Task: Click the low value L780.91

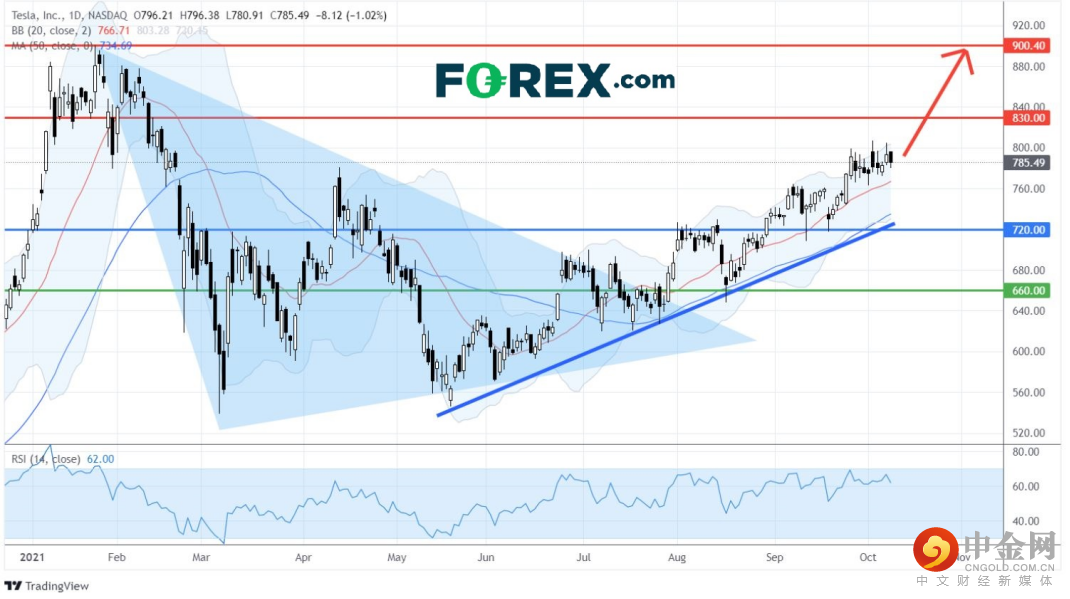Action: point(244,15)
